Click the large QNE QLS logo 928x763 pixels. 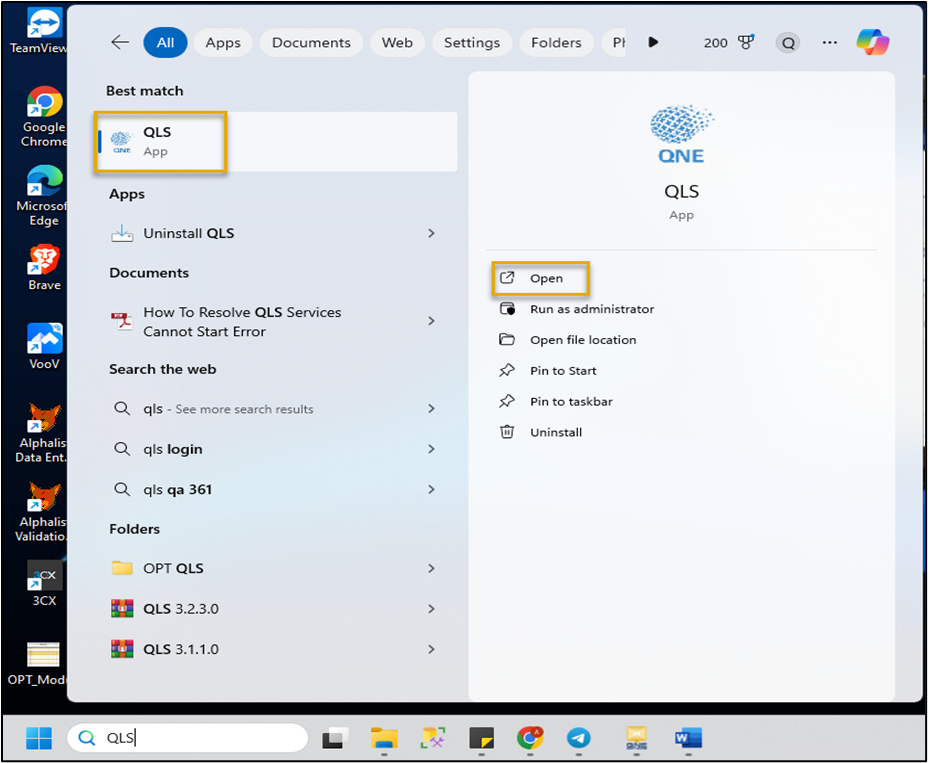coord(681,134)
